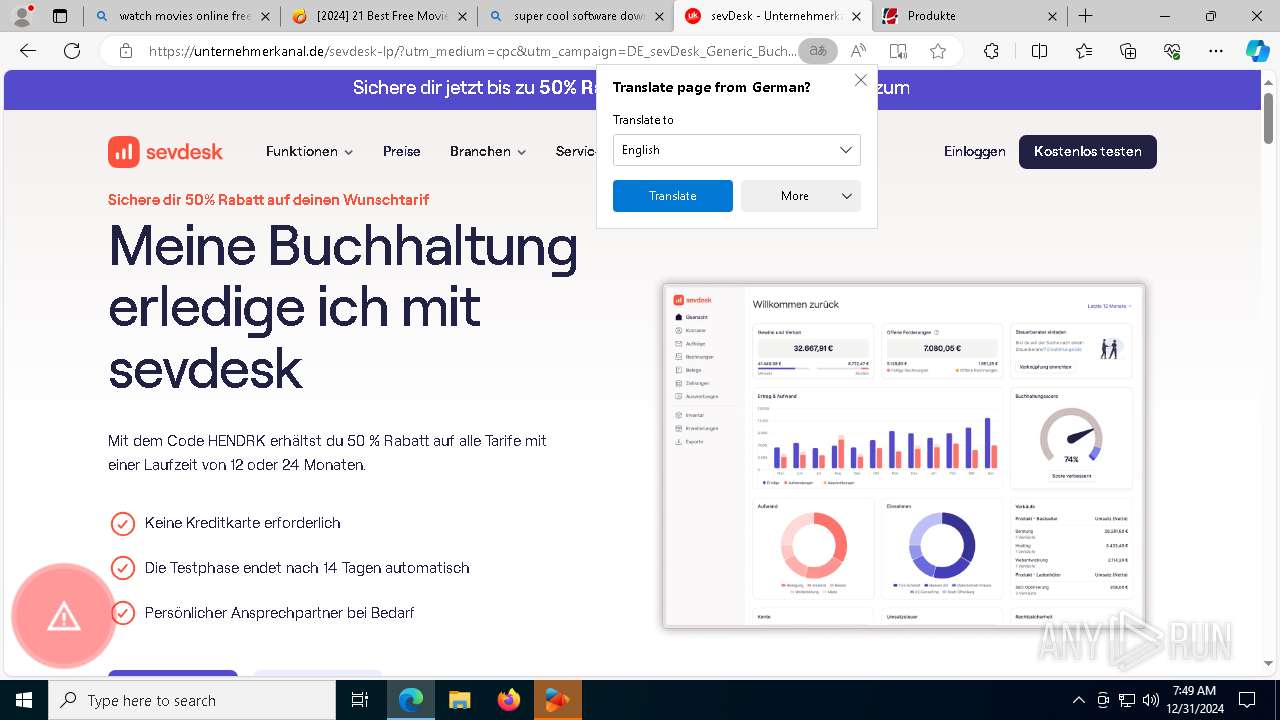Click the address bar URL
The height and width of the screenshot is (720, 1280).
point(472,51)
